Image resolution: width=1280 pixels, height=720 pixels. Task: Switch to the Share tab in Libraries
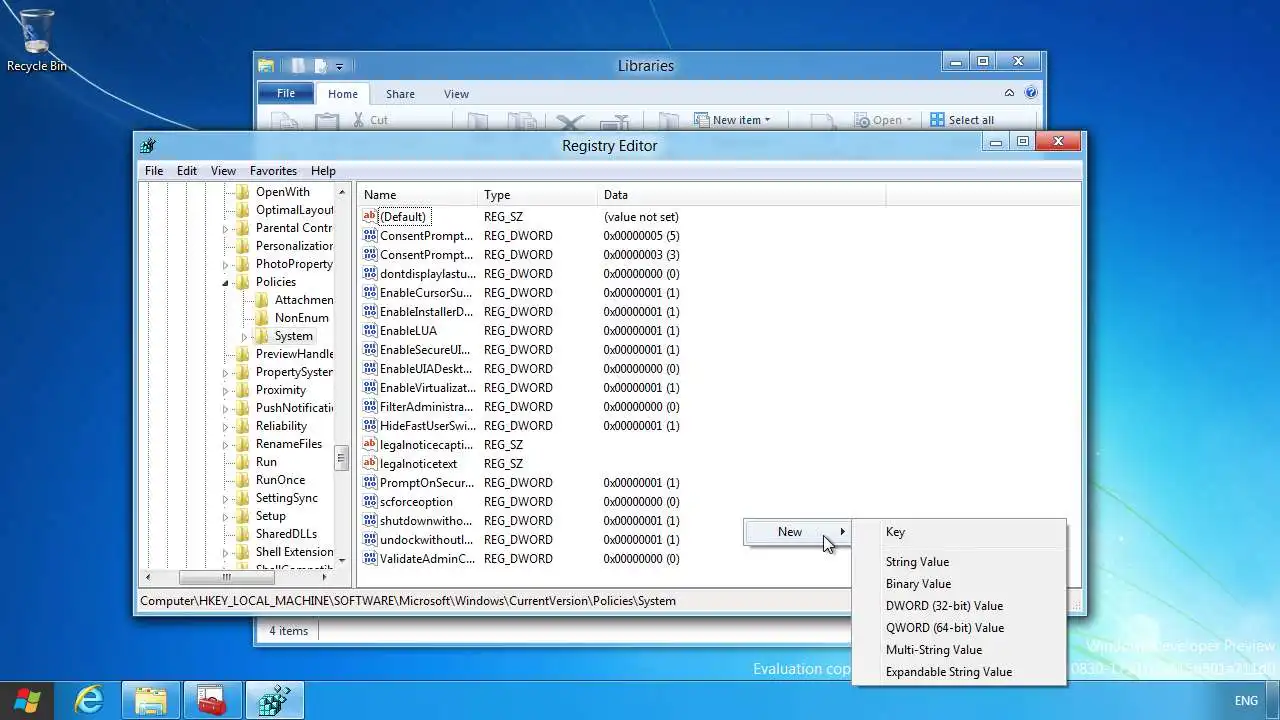(400, 94)
